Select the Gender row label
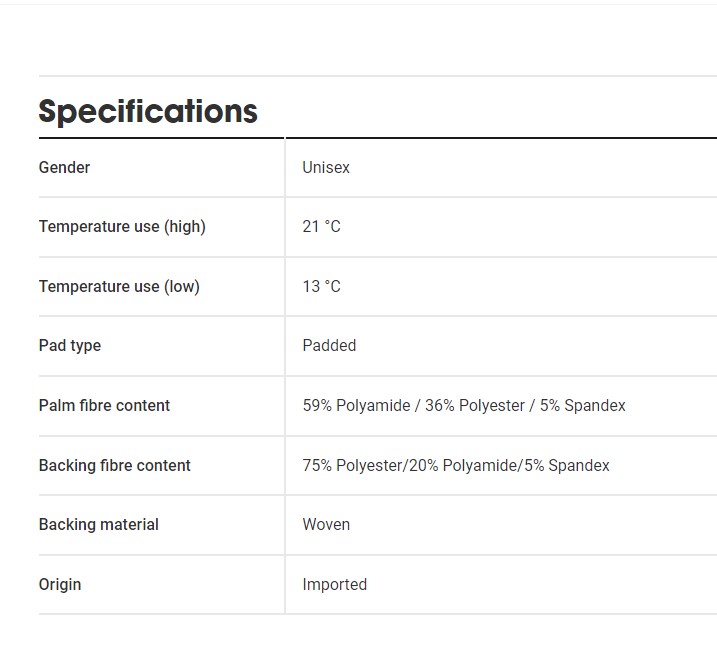Image resolution: width=717 pixels, height=667 pixels. [x=64, y=167]
